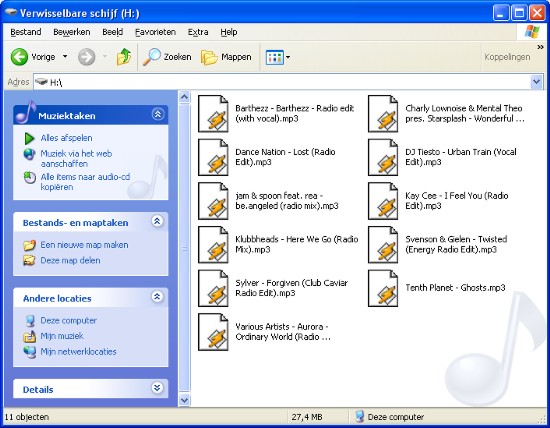Click the Mijn netwerklocaties link
The width and height of the screenshot is (550, 428).
point(78,352)
